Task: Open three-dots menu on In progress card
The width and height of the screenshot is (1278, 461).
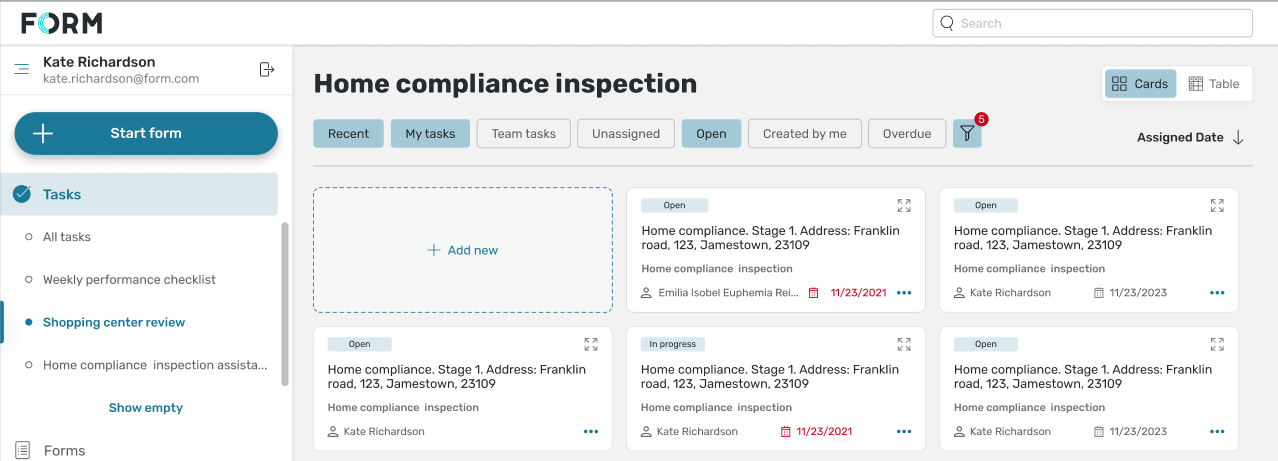Action: click(x=904, y=432)
